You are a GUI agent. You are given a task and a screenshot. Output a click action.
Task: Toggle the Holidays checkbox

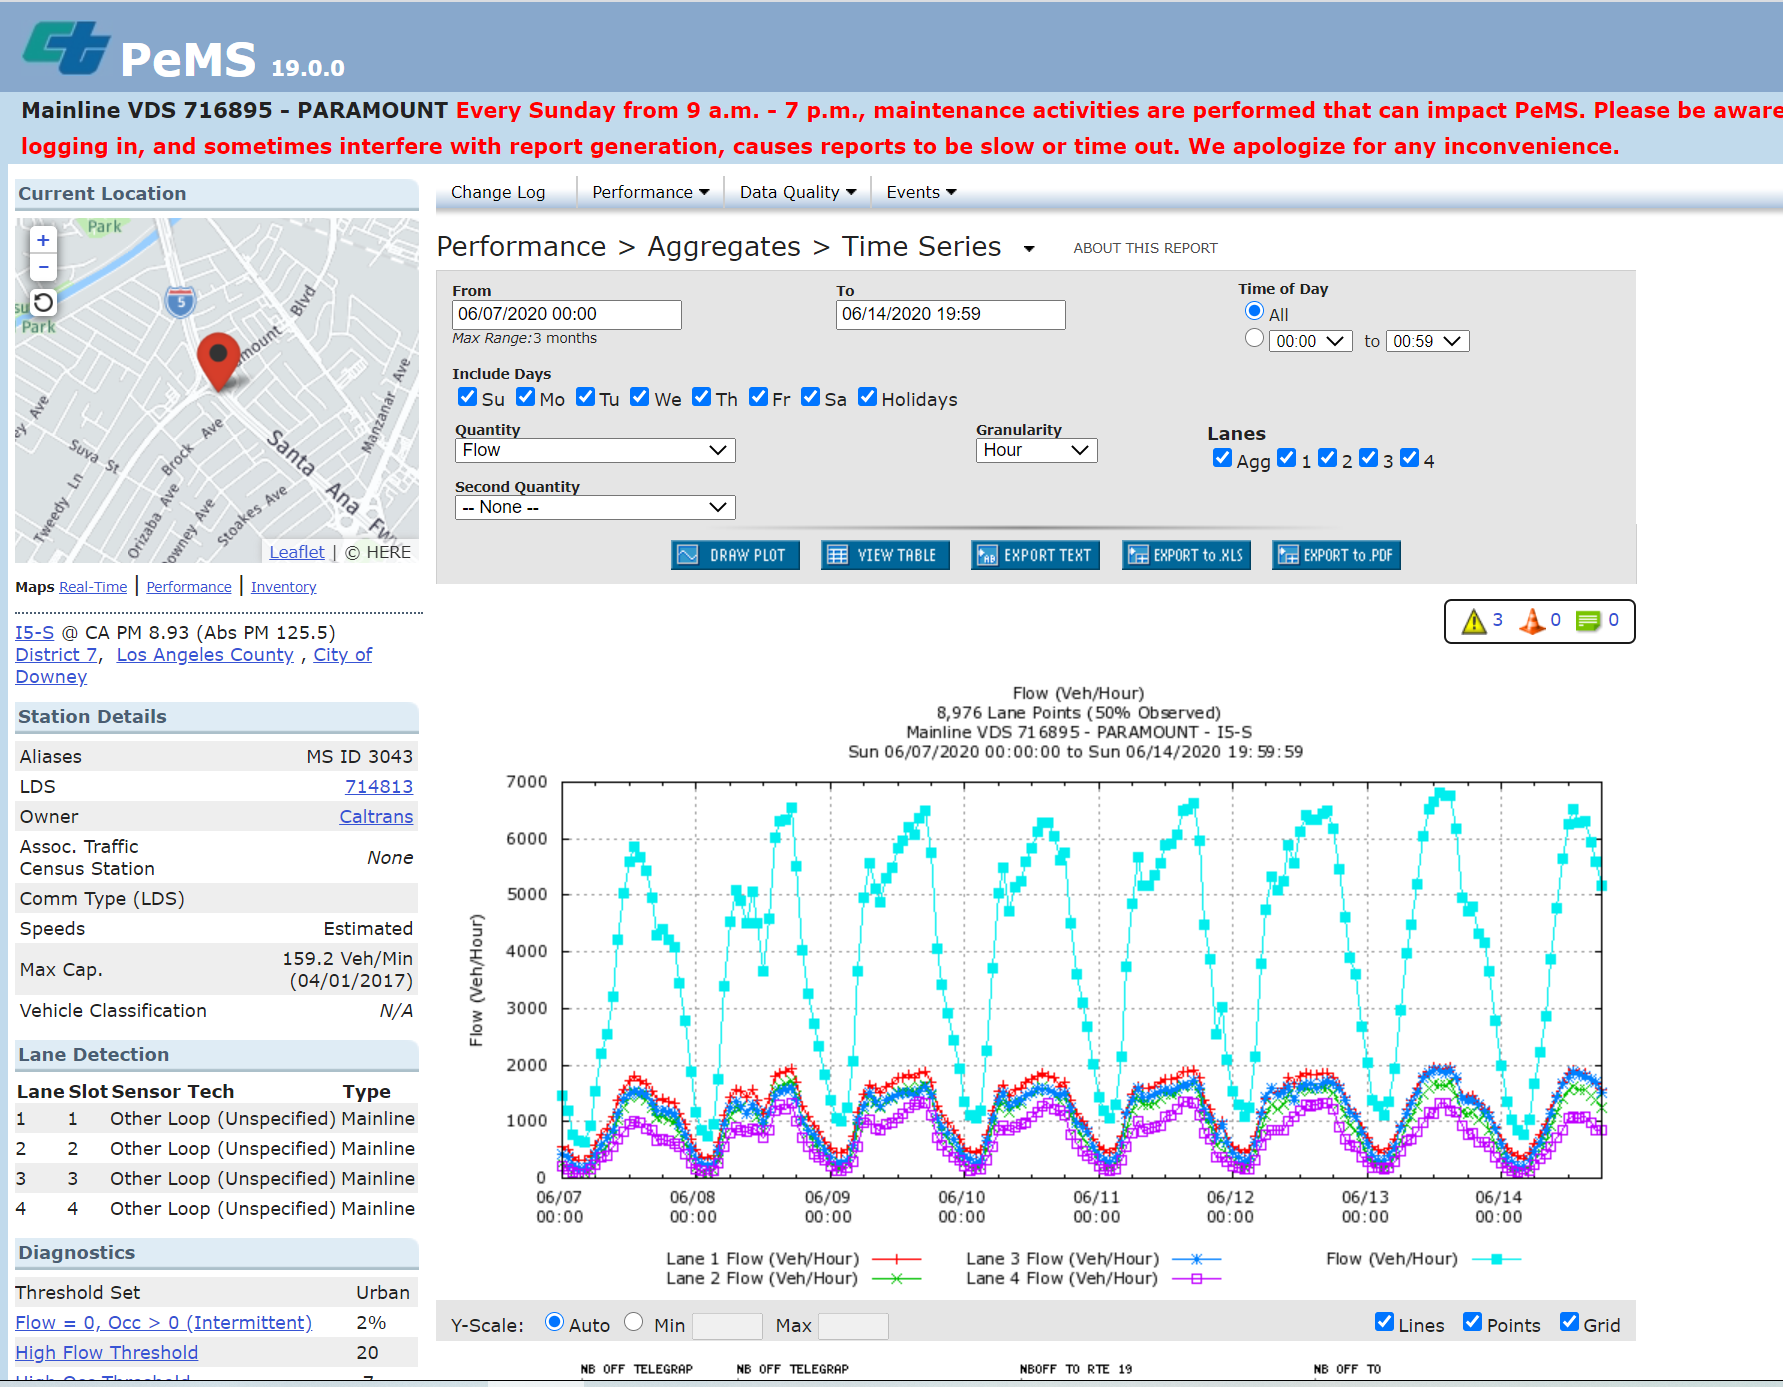(867, 397)
